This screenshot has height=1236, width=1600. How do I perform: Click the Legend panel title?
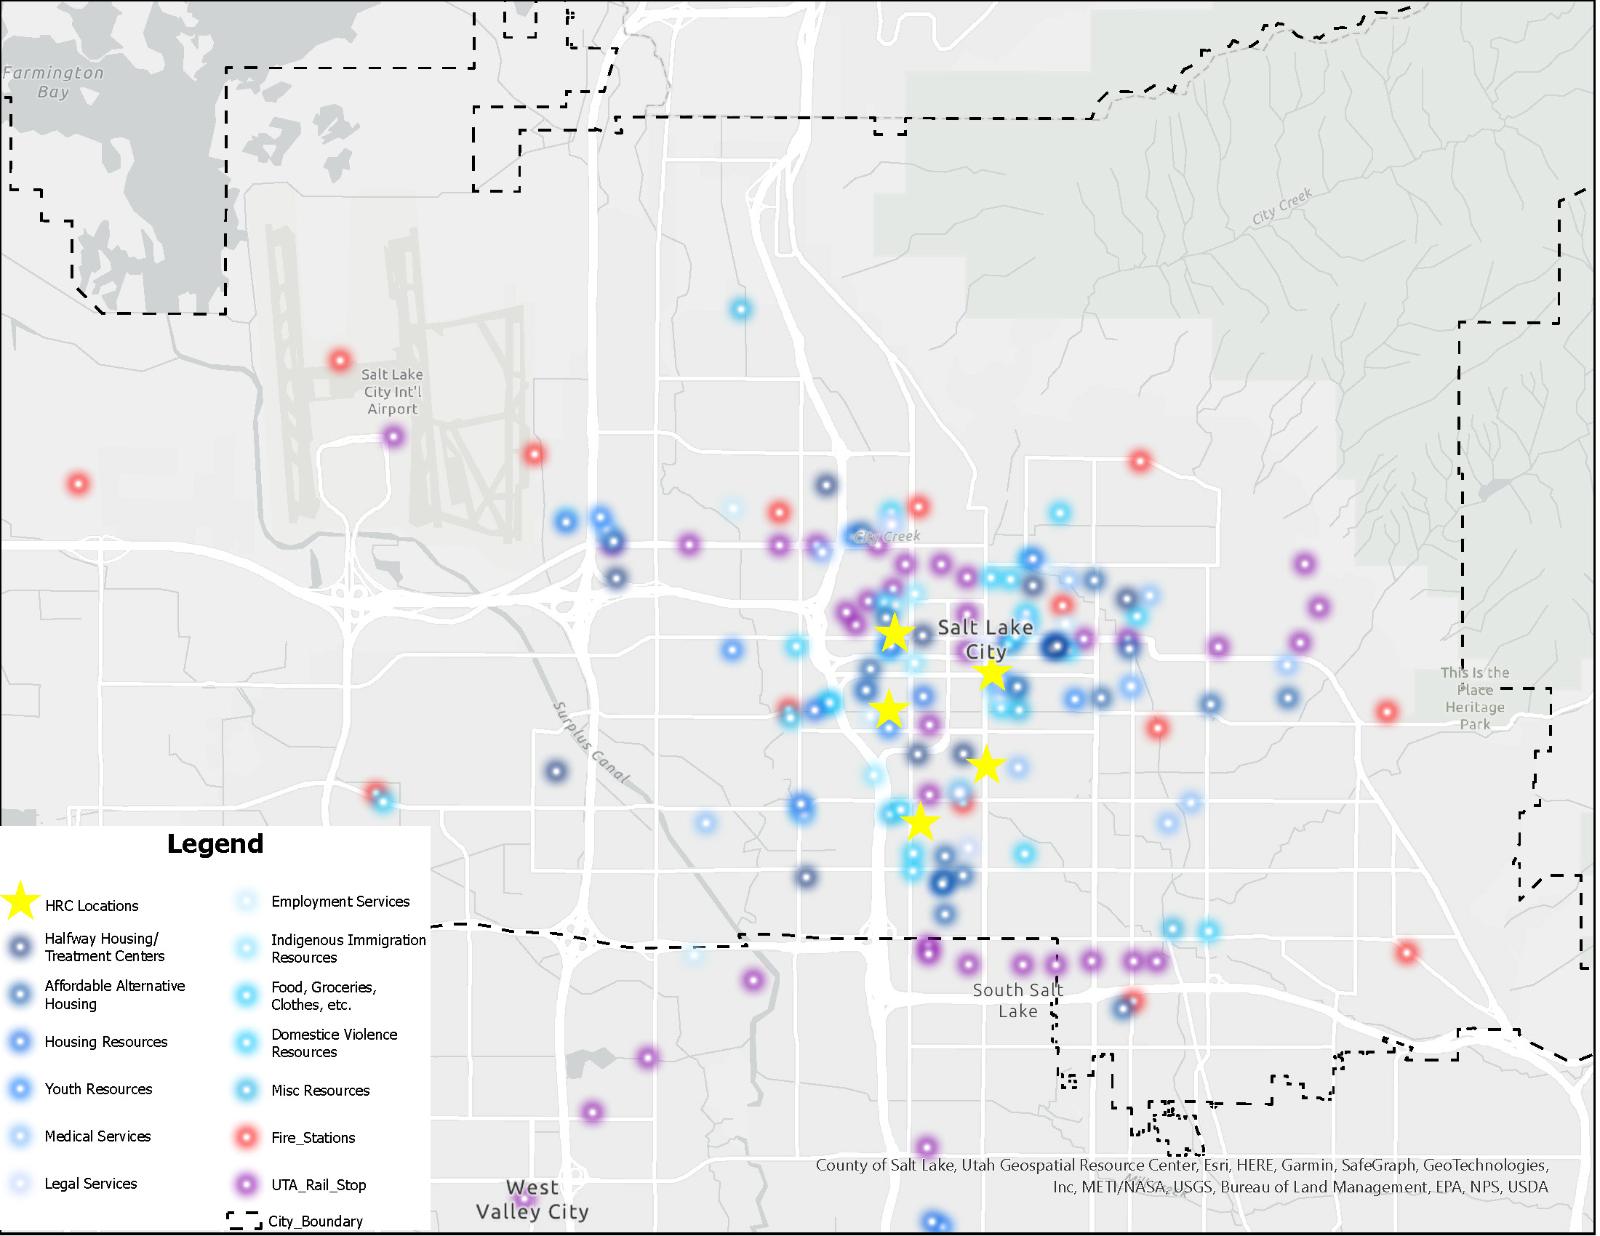(215, 843)
